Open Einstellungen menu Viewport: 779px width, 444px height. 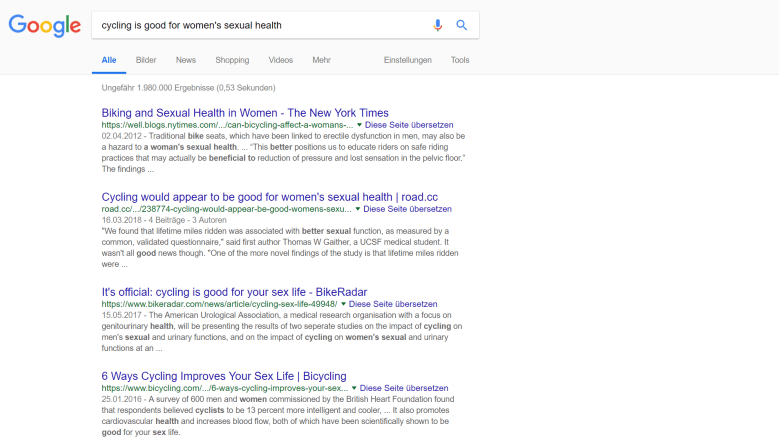coord(407,60)
